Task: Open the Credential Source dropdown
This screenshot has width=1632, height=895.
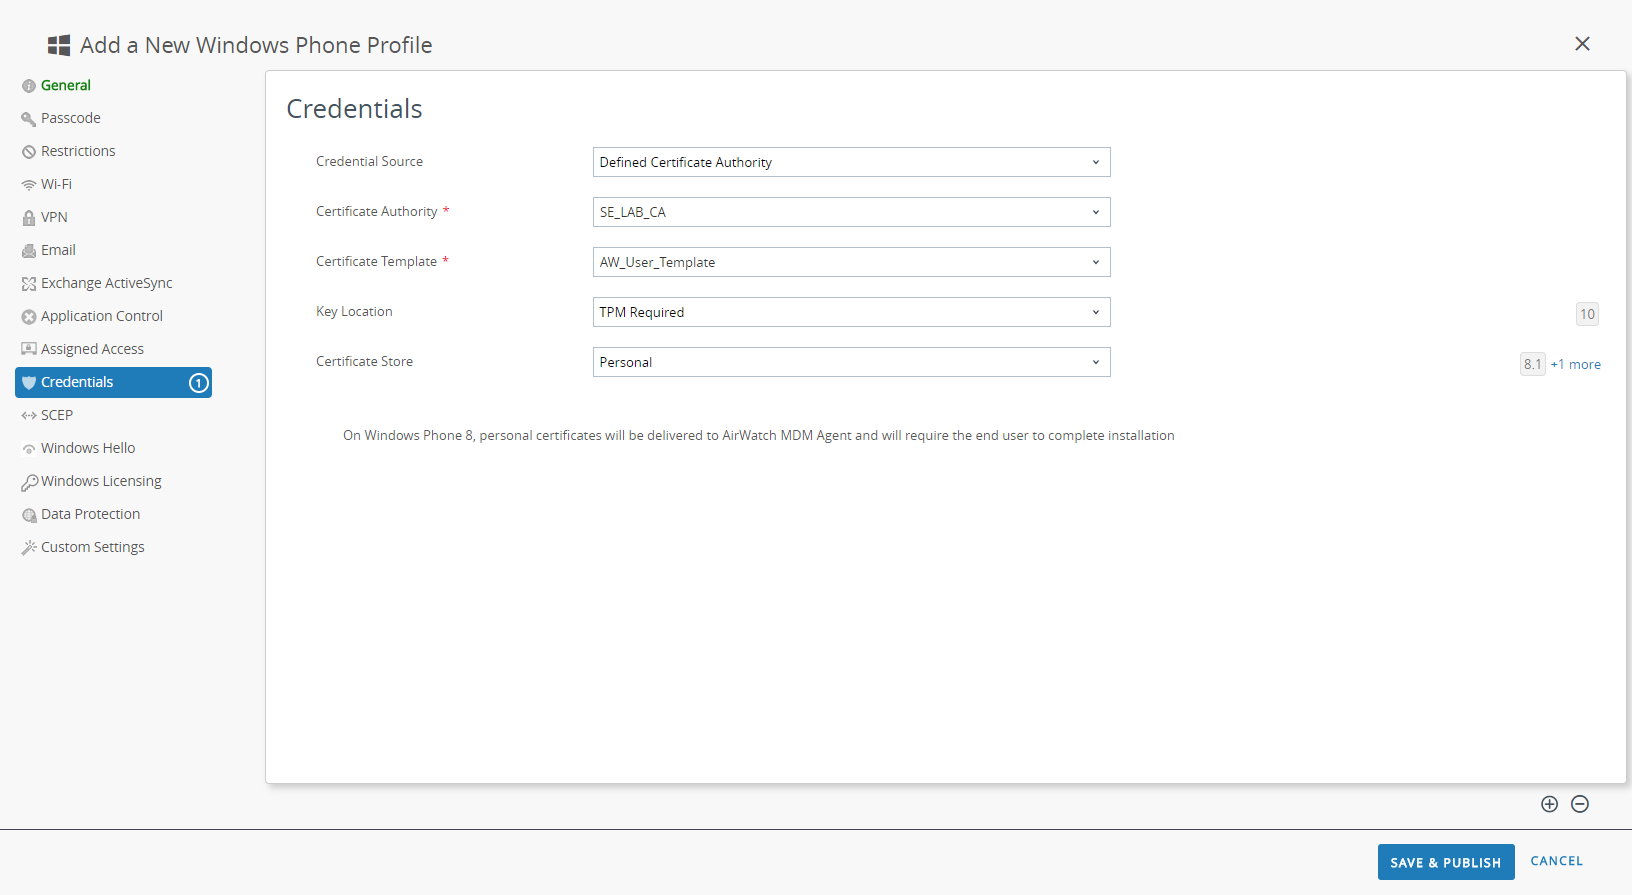Action: (851, 162)
